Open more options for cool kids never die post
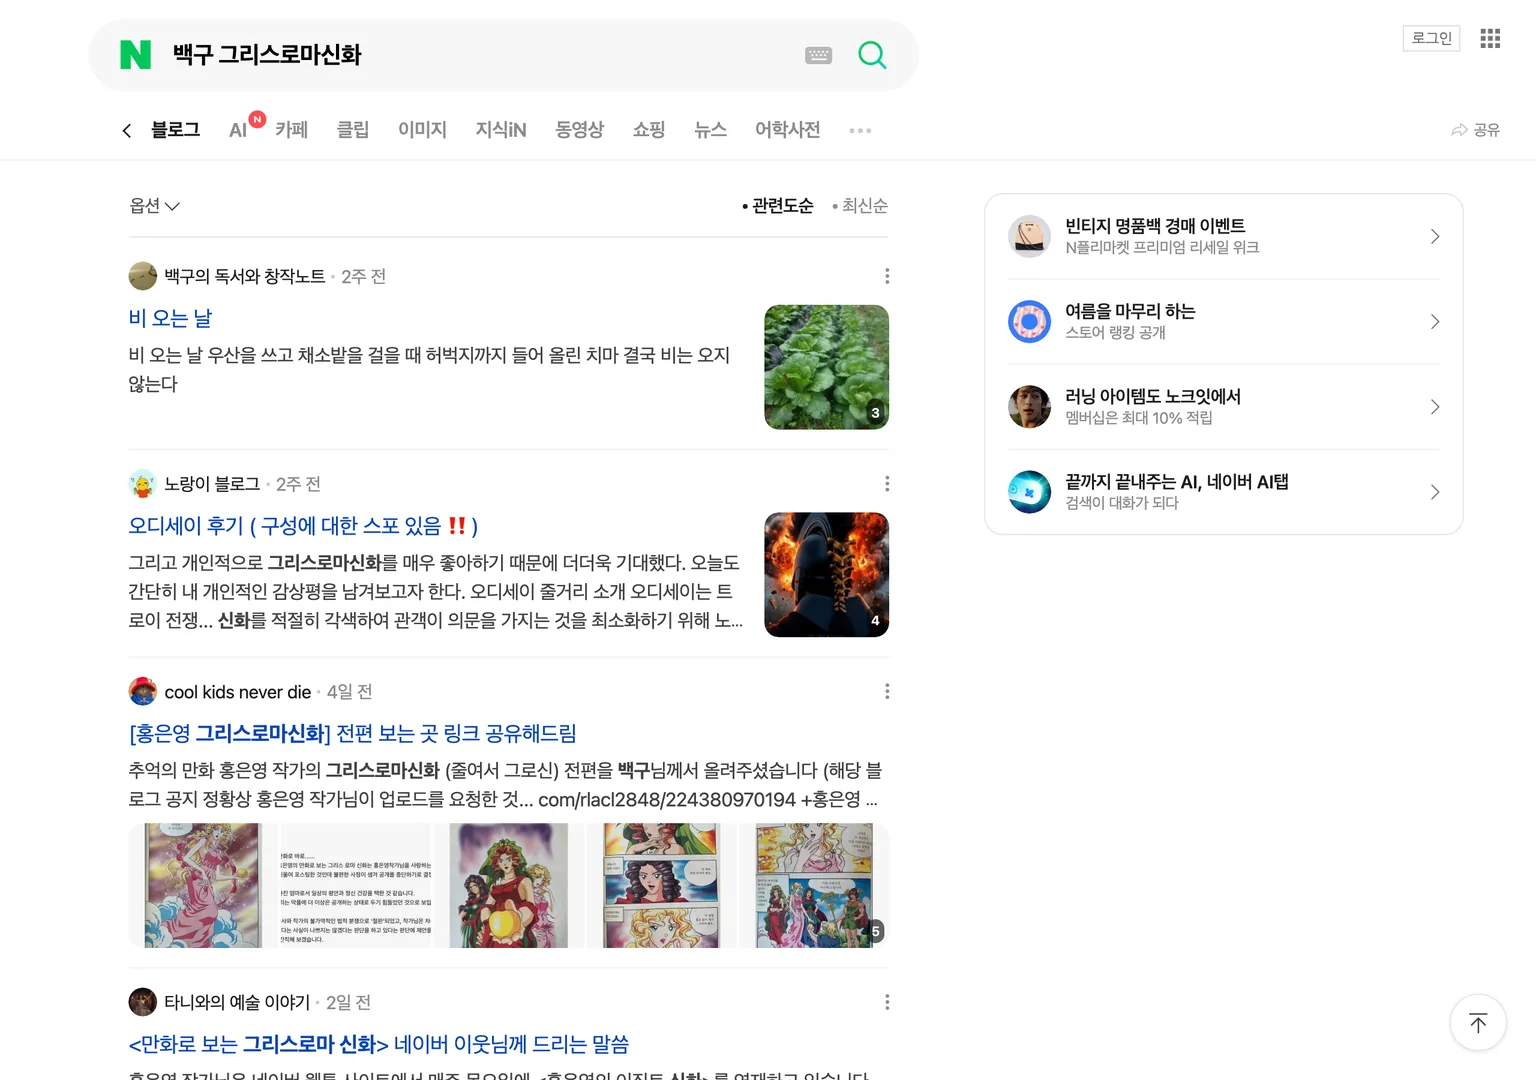This screenshot has height=1080, width=1536. 887,692
